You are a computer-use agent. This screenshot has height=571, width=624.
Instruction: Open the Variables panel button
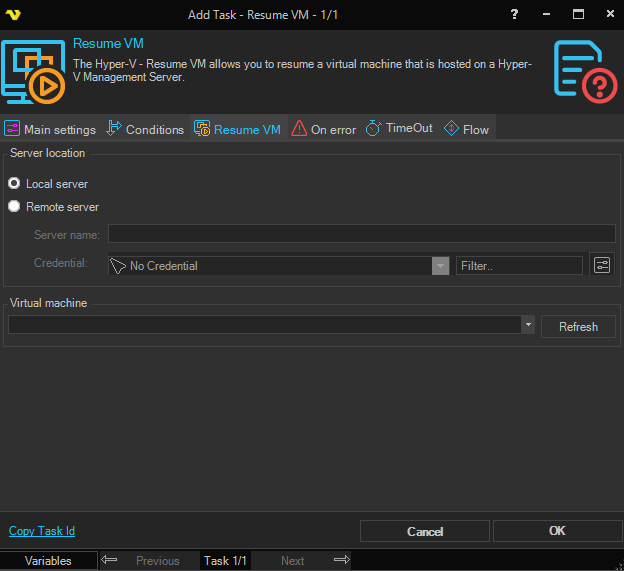click(48, 561)
